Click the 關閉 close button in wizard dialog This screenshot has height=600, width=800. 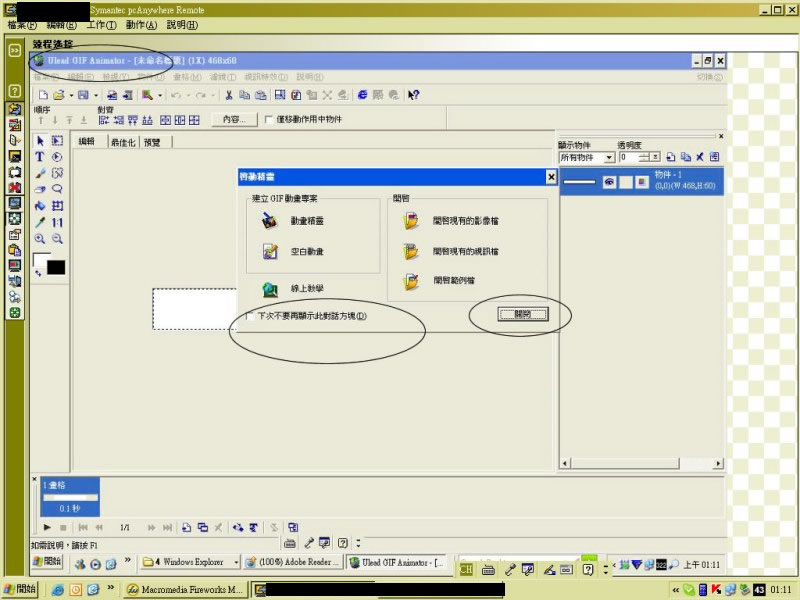[x=523, y=314]
